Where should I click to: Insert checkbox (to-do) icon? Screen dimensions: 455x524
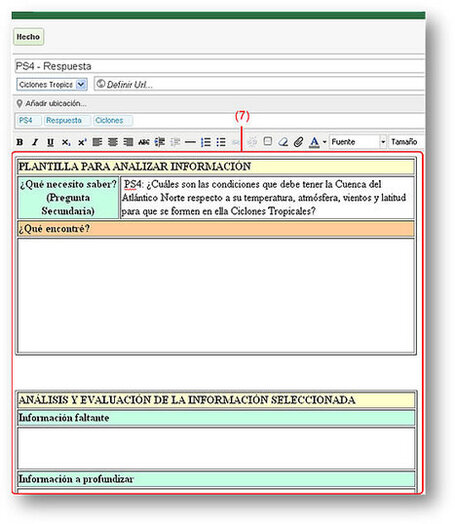268,141
